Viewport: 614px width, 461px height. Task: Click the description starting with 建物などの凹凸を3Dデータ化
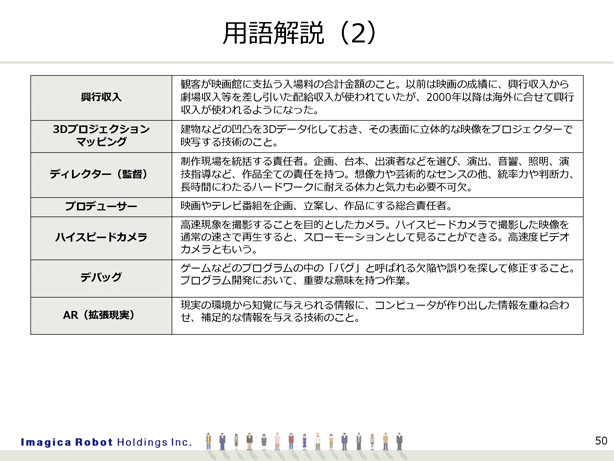(x=376, y=136)
